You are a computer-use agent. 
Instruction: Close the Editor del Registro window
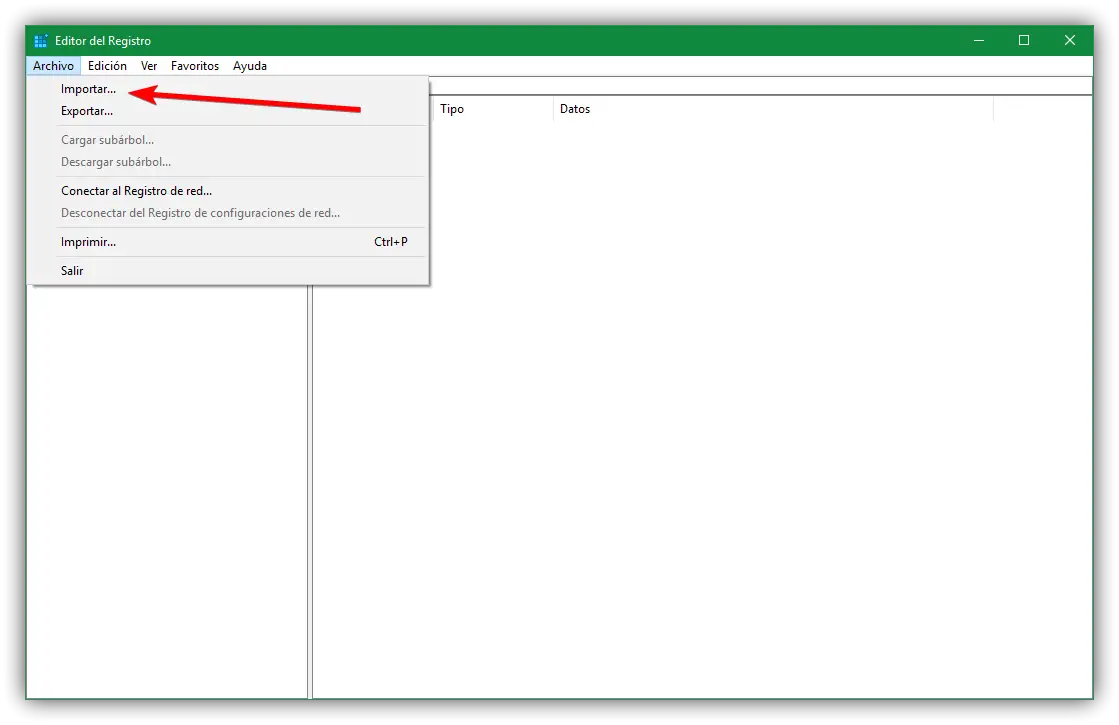tap(1070, 41)
